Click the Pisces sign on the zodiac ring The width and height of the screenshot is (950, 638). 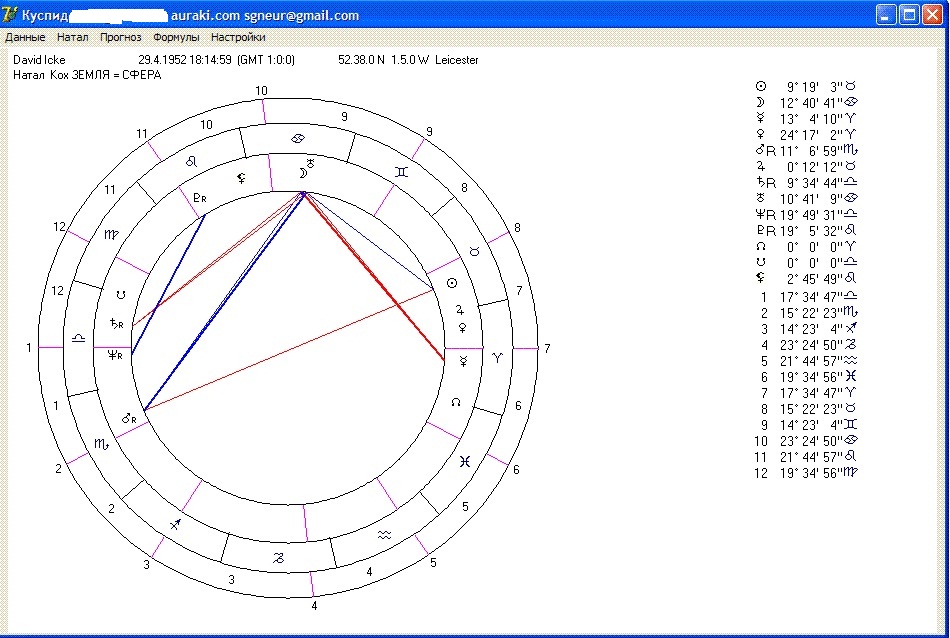click(x=465, y=461)
